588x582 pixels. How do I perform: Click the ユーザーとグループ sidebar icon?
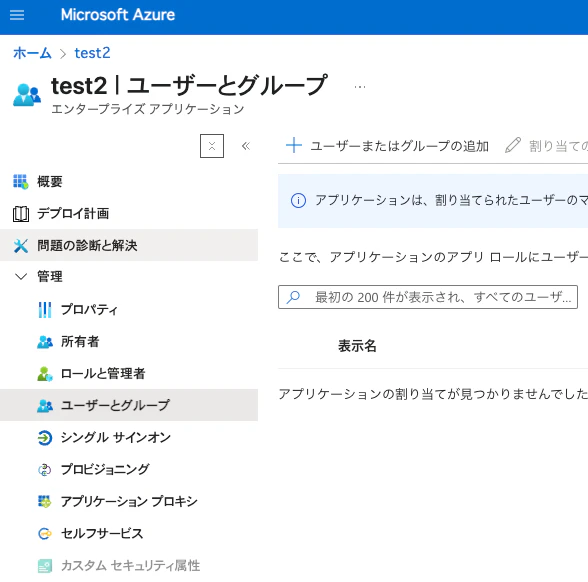(x=45, y=406)
